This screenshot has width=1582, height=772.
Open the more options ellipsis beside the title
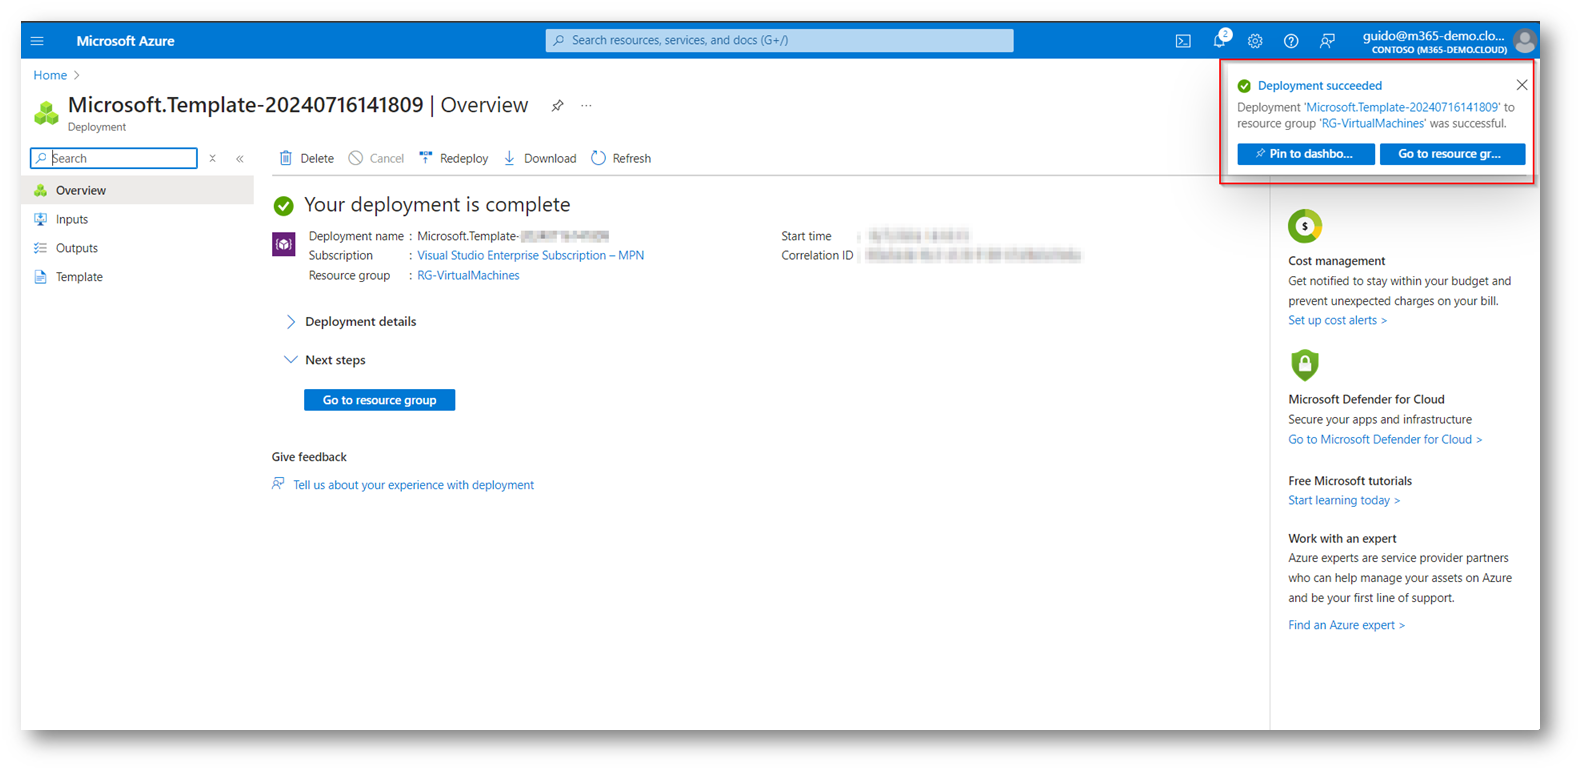pos(586,105)
